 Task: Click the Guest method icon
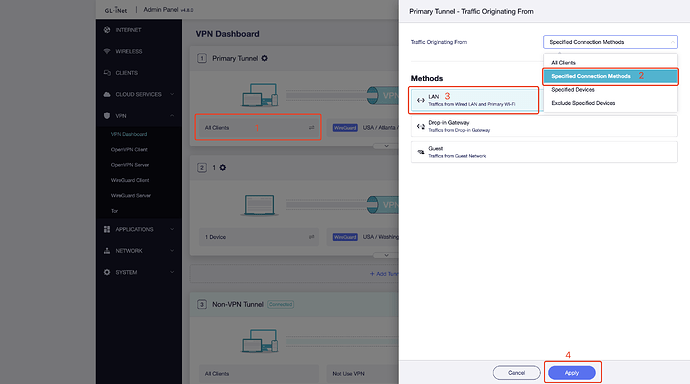(x=421, y=152)
